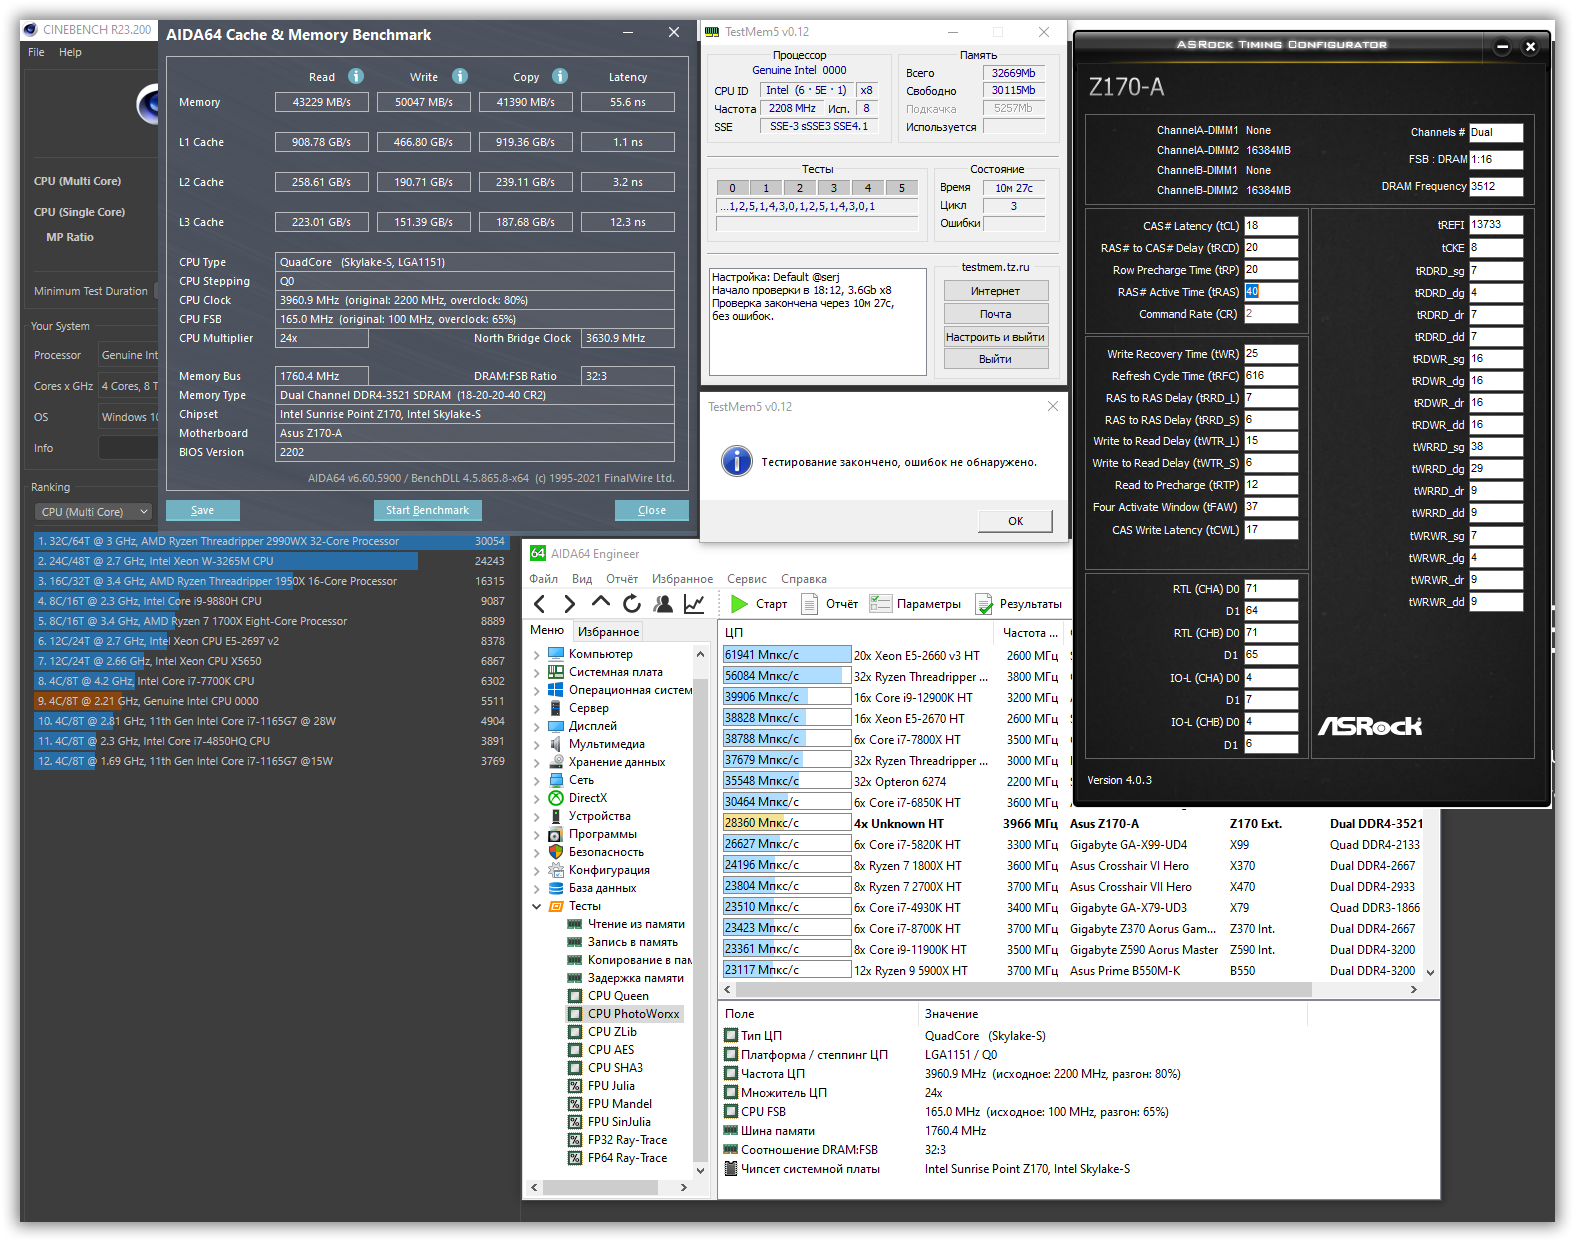The width and height of the screenshot is (1575, 1242).
Task: Expand the Сервер tree node
Action: tap(537, 709)
